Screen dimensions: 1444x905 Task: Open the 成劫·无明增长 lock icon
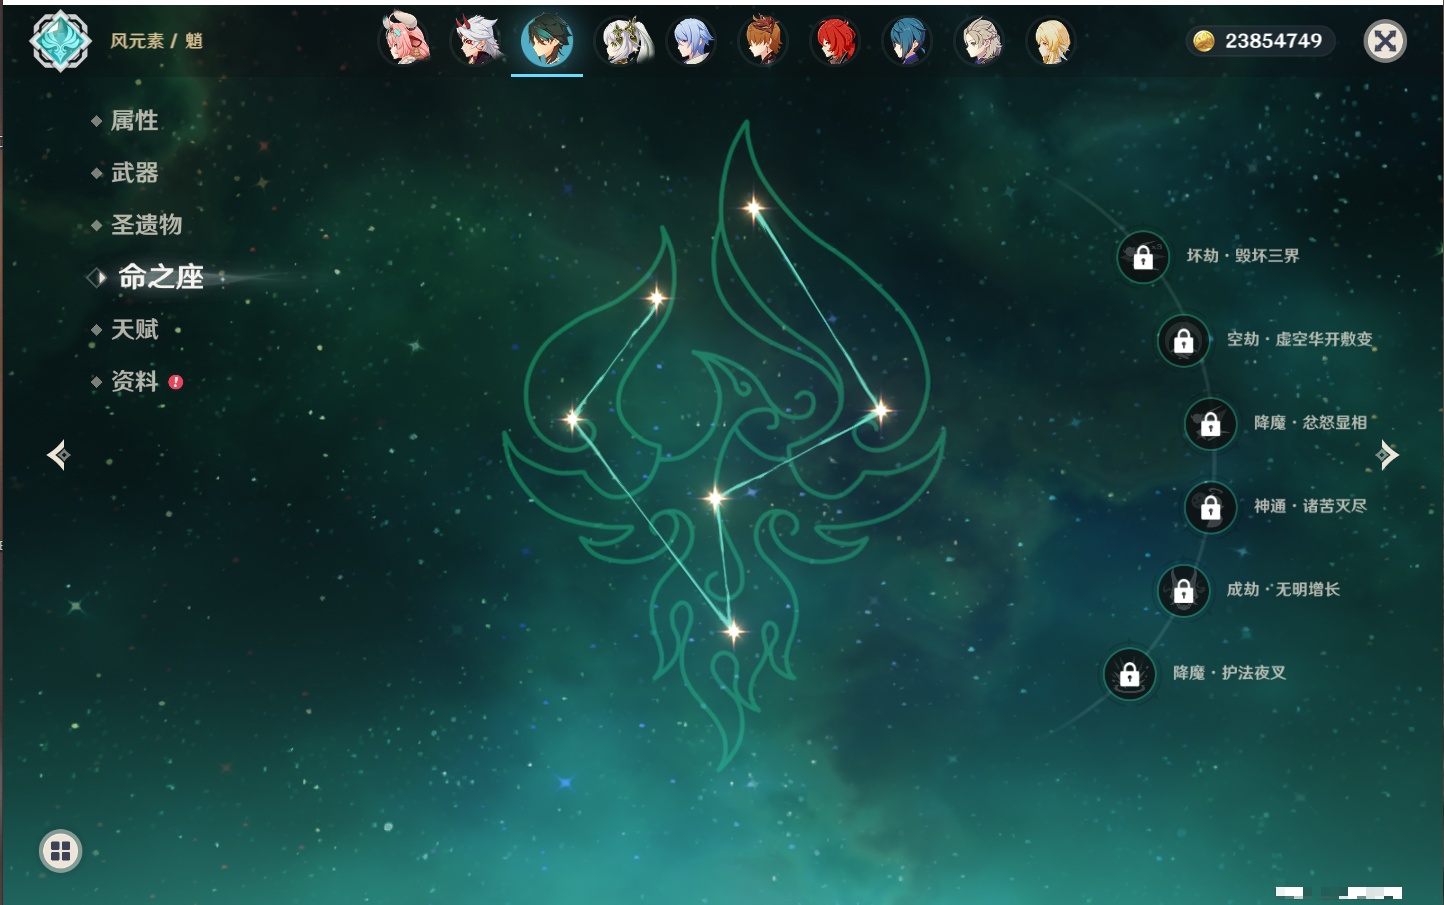tap(1183, 591)
